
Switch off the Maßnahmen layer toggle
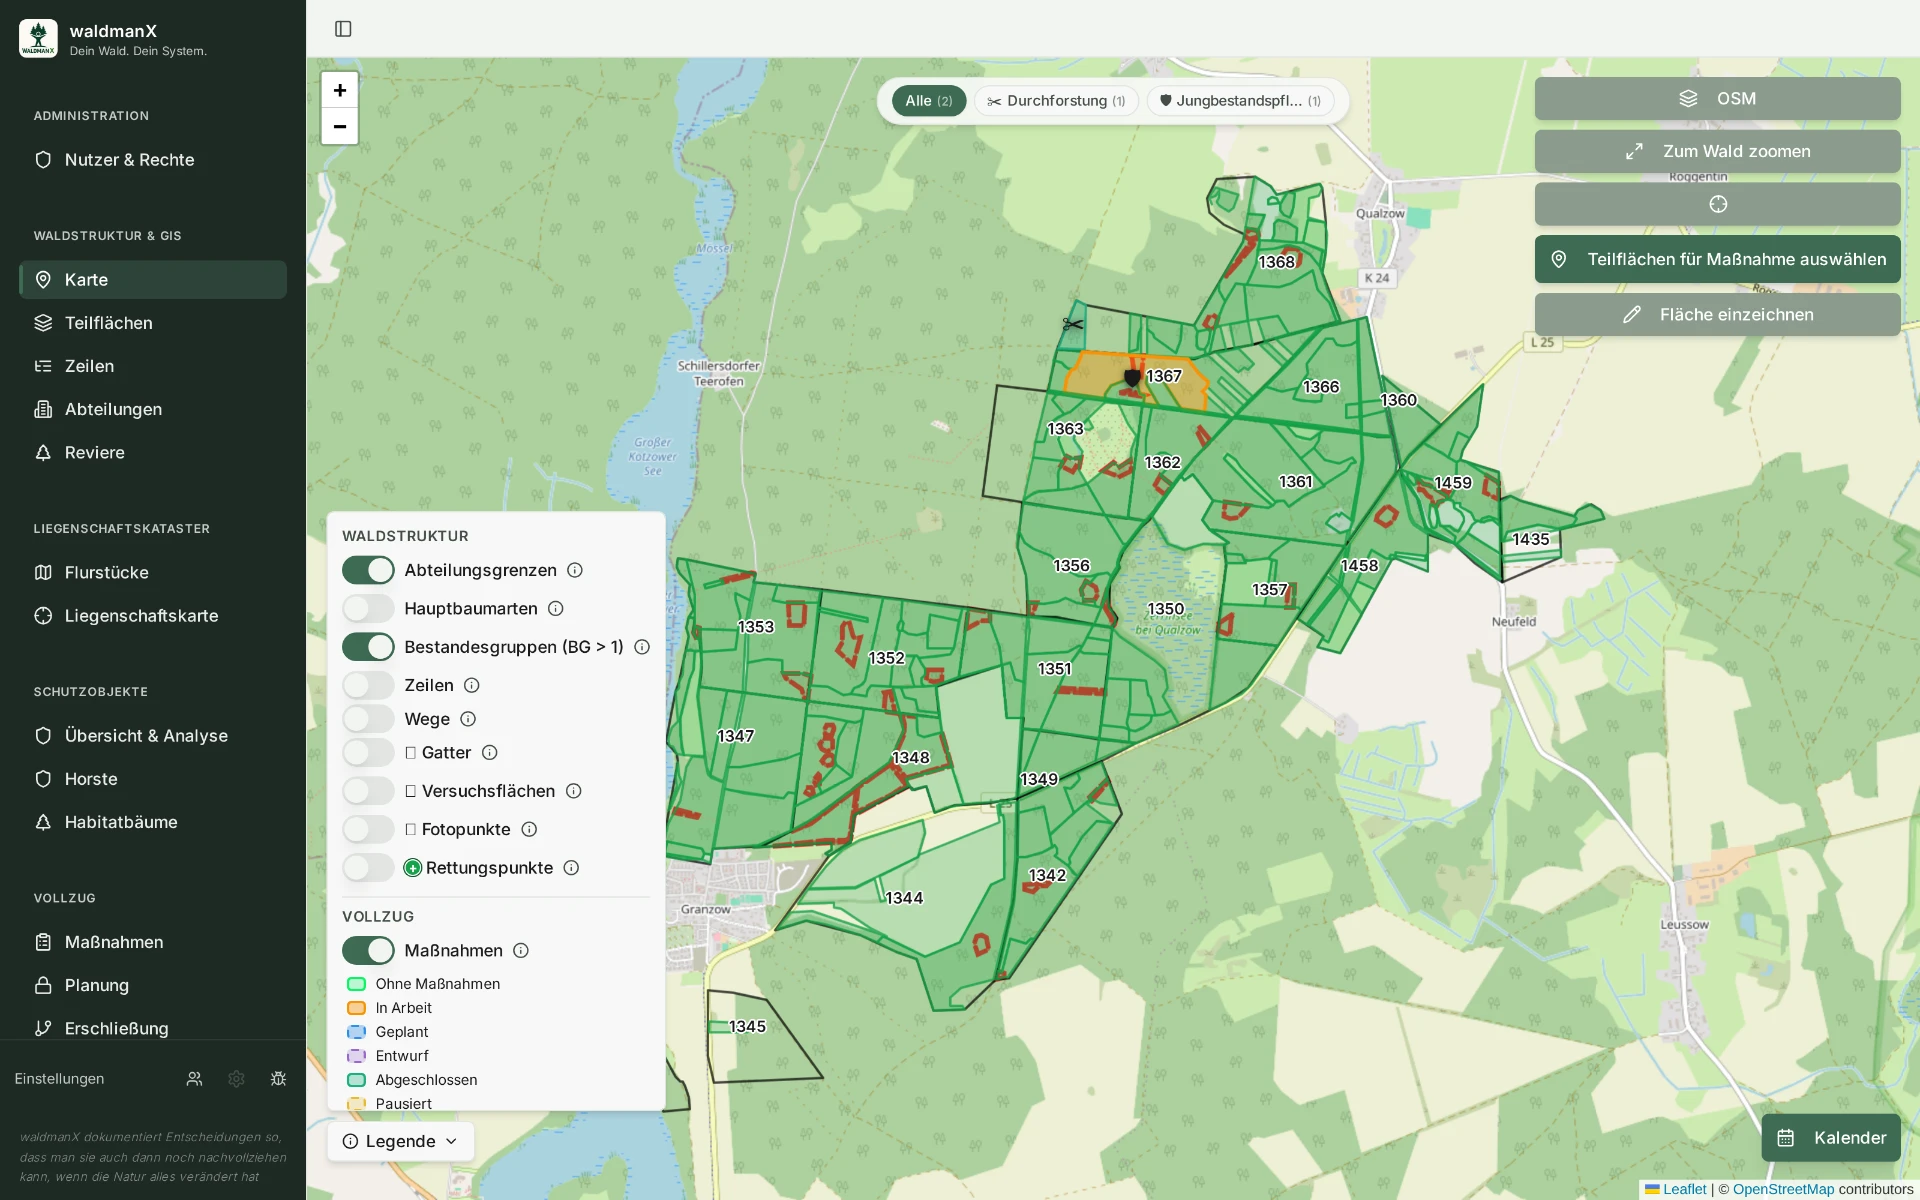(368, 951)
